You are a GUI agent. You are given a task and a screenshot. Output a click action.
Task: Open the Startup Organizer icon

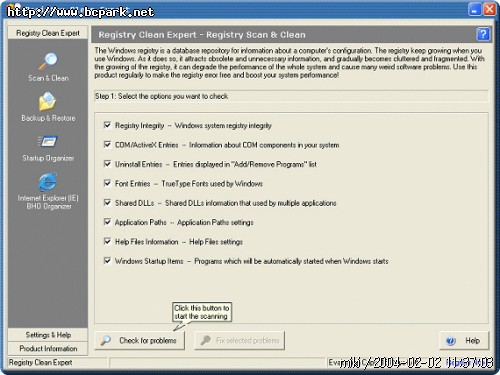(48, 142)
